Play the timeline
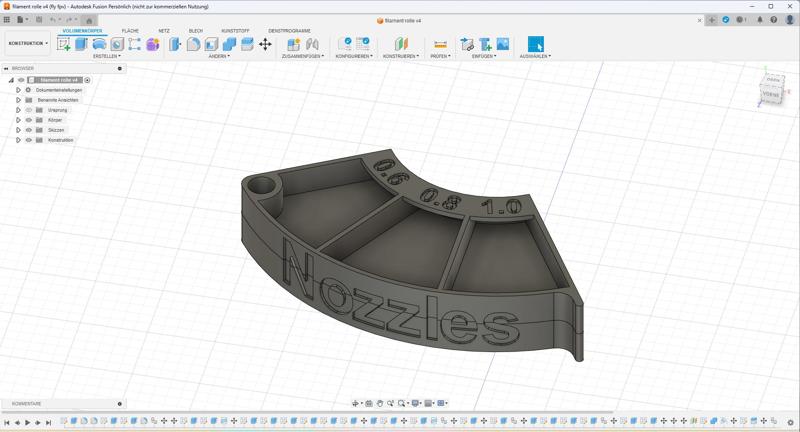800x432 pixels. [28, 422]
